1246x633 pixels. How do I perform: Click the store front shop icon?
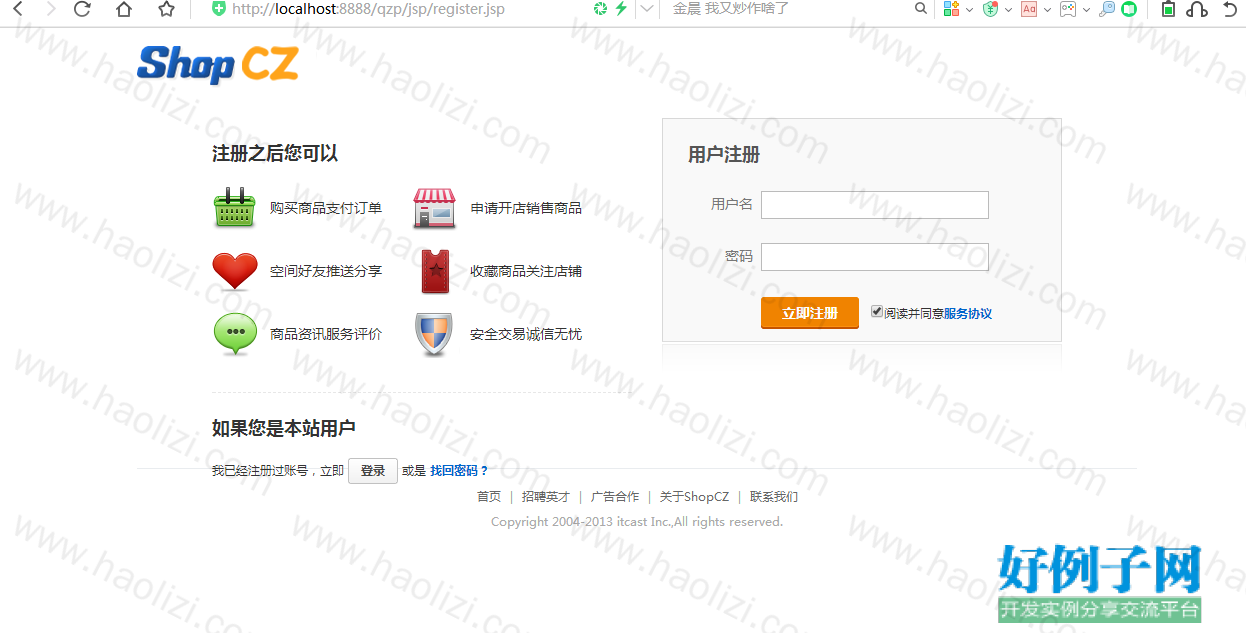pyautogui.click(x=435, y=208)
